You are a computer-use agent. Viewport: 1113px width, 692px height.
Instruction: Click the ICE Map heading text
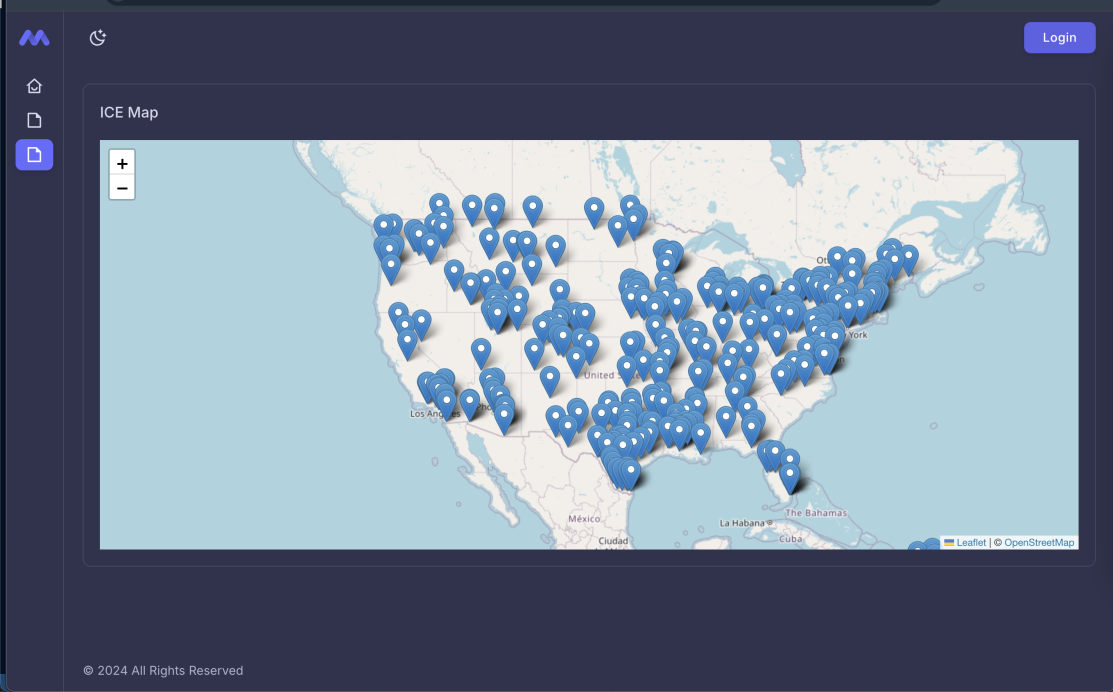(x=129, y=112)
